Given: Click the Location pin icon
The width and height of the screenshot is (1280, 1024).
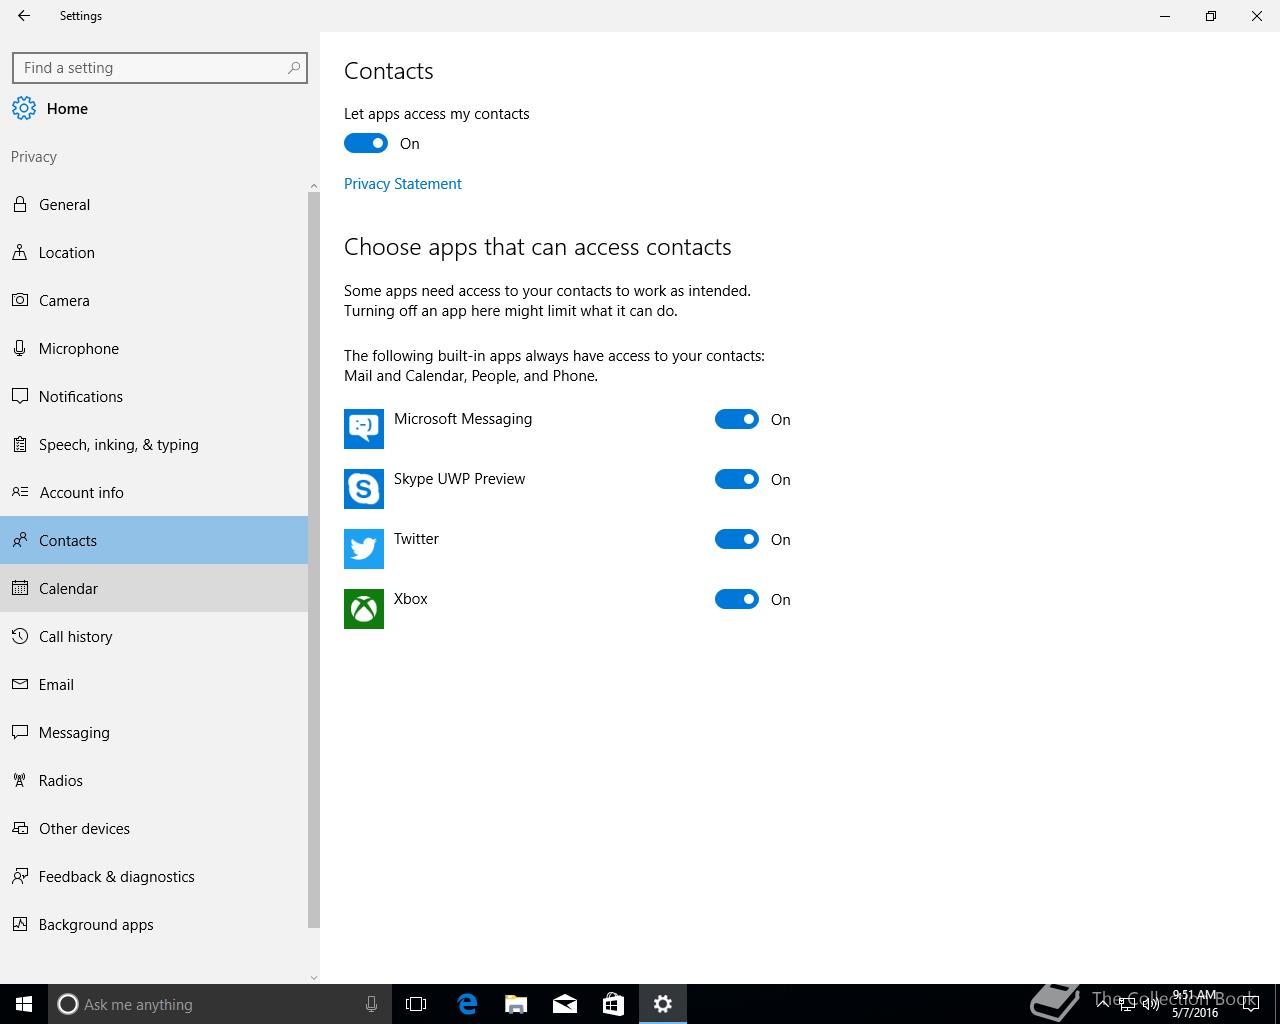Looking at the screenshot, I should pyautogui.click(x=20, y=252).
